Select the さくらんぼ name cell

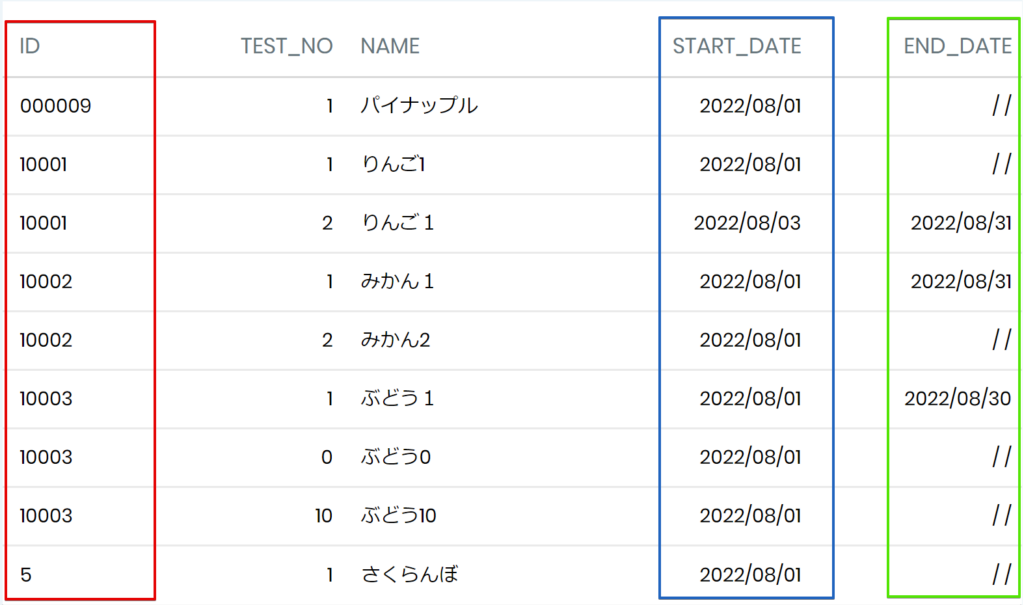410,575
